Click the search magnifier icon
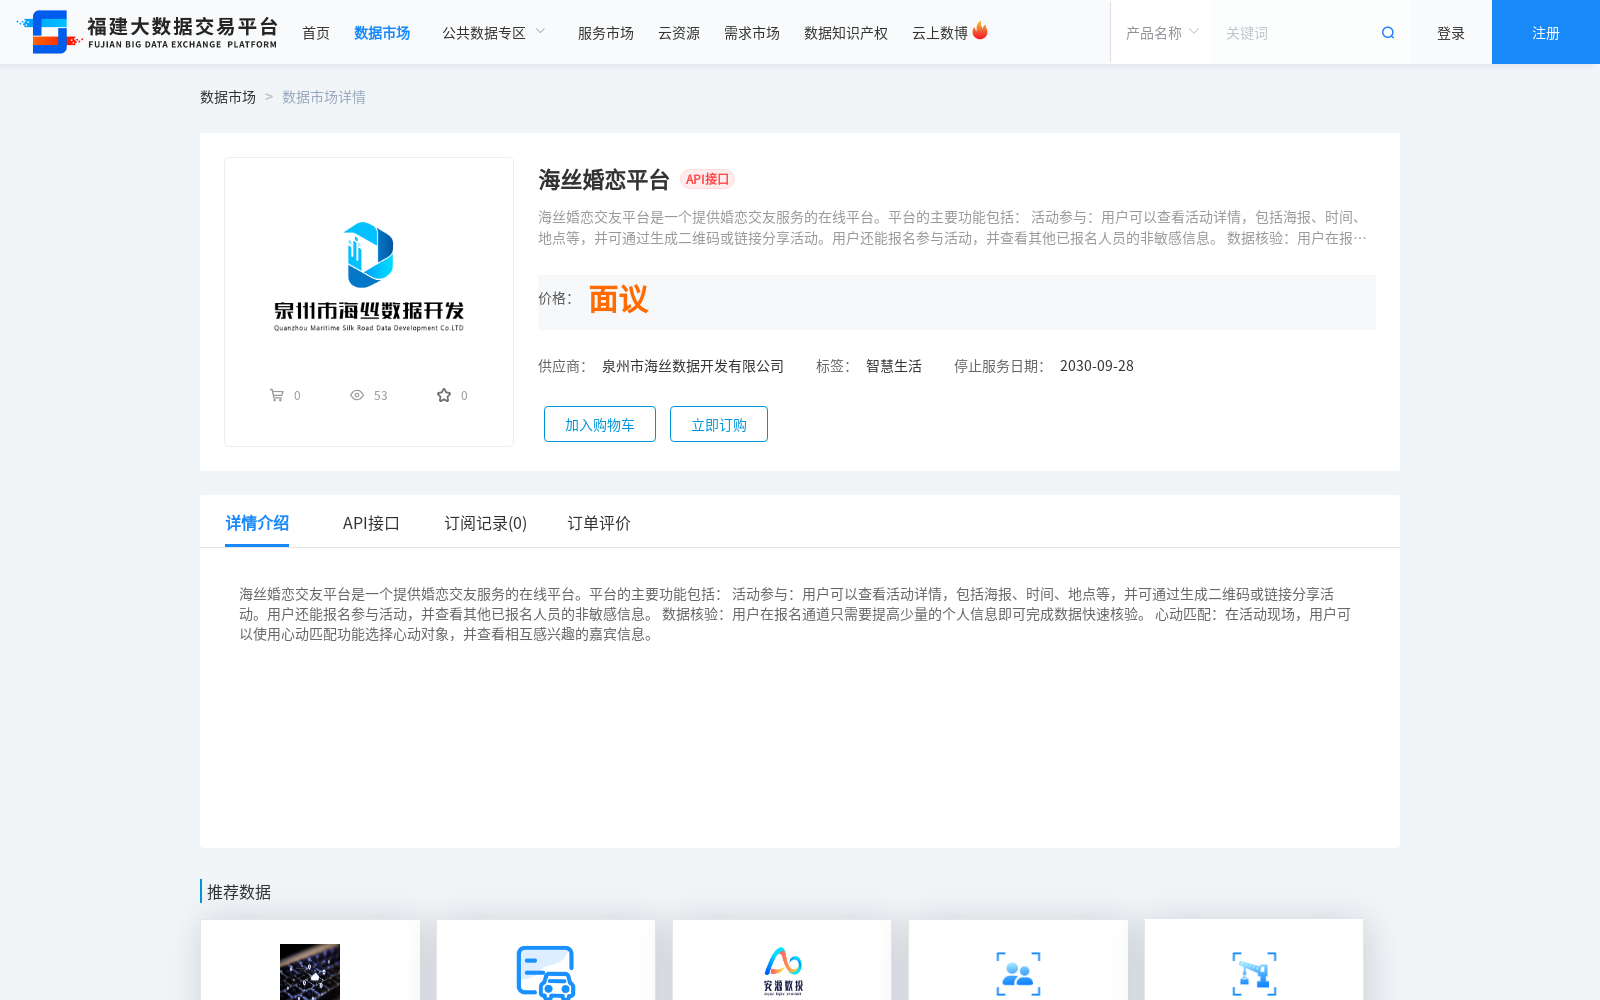Screen dimensions: 1600x1000 1388,33
